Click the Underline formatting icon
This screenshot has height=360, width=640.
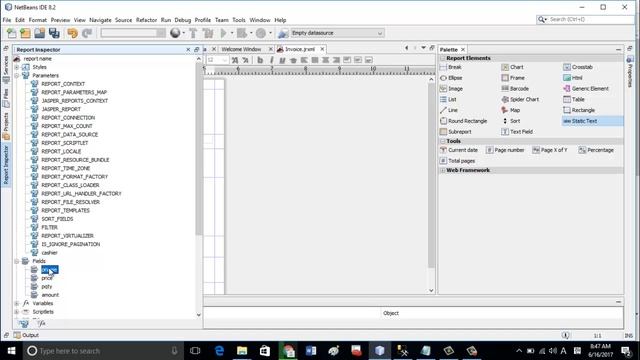point(282,60)
